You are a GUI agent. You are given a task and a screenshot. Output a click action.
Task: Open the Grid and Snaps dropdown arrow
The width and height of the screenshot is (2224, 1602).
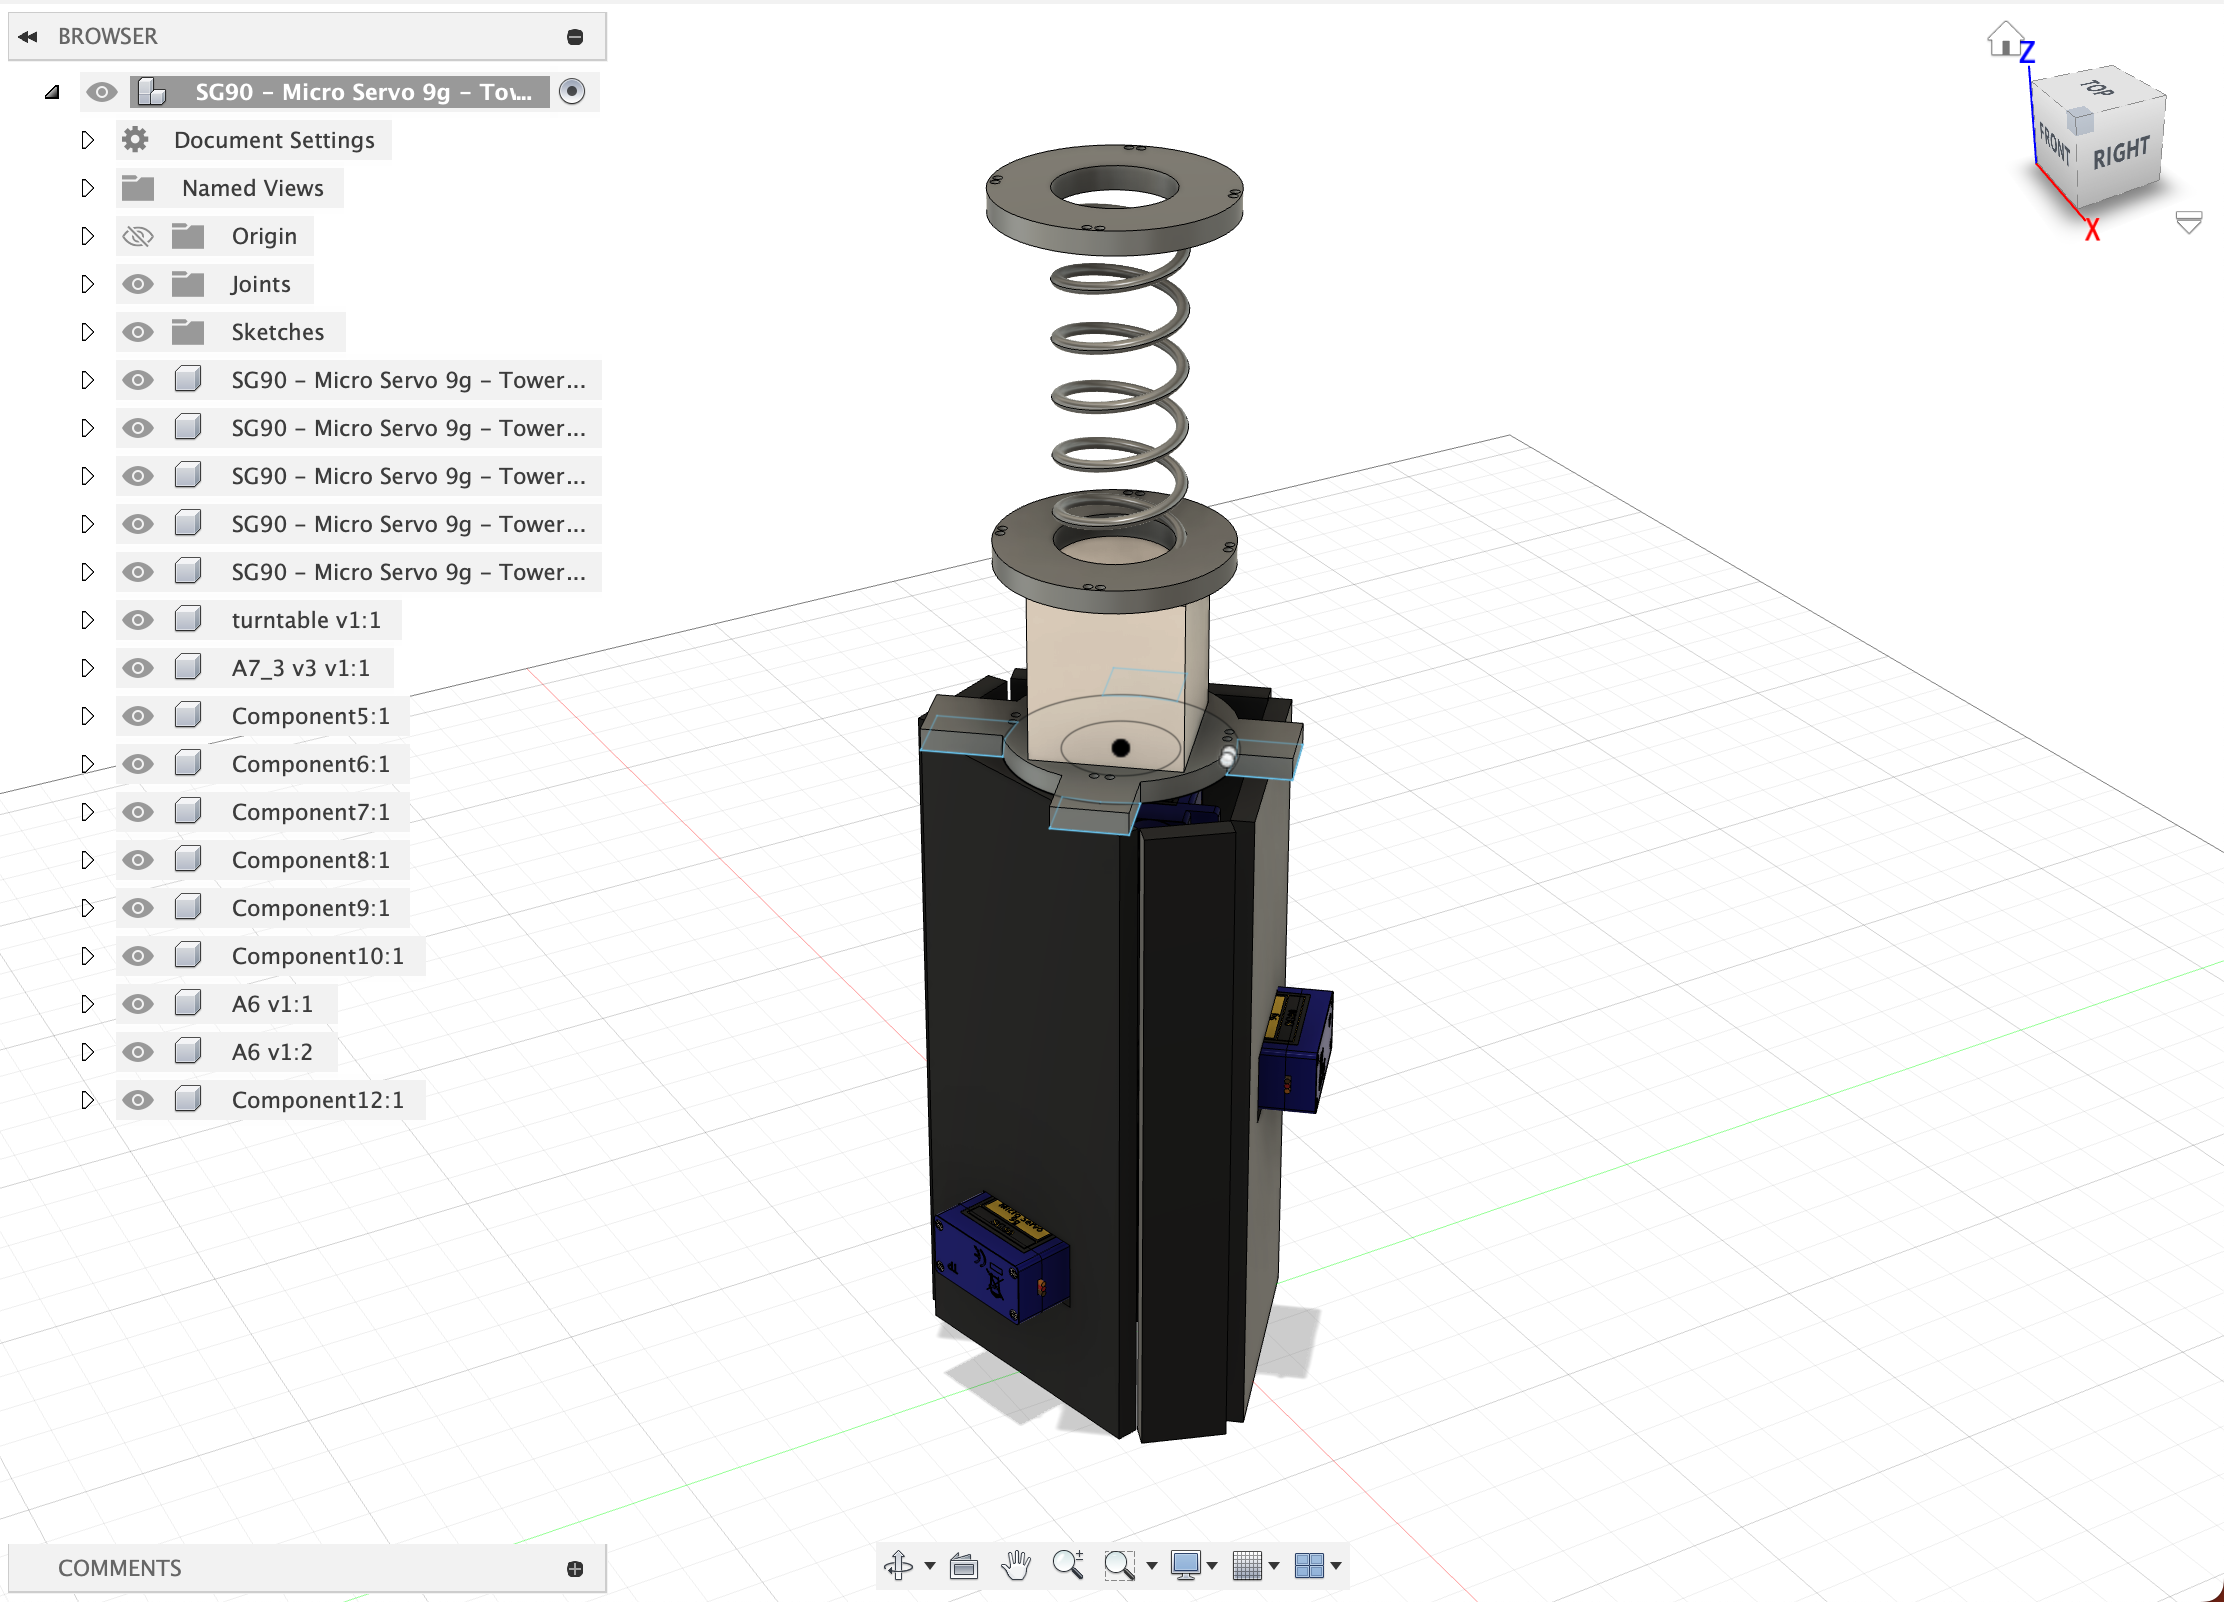(x=1274, y=1566)
